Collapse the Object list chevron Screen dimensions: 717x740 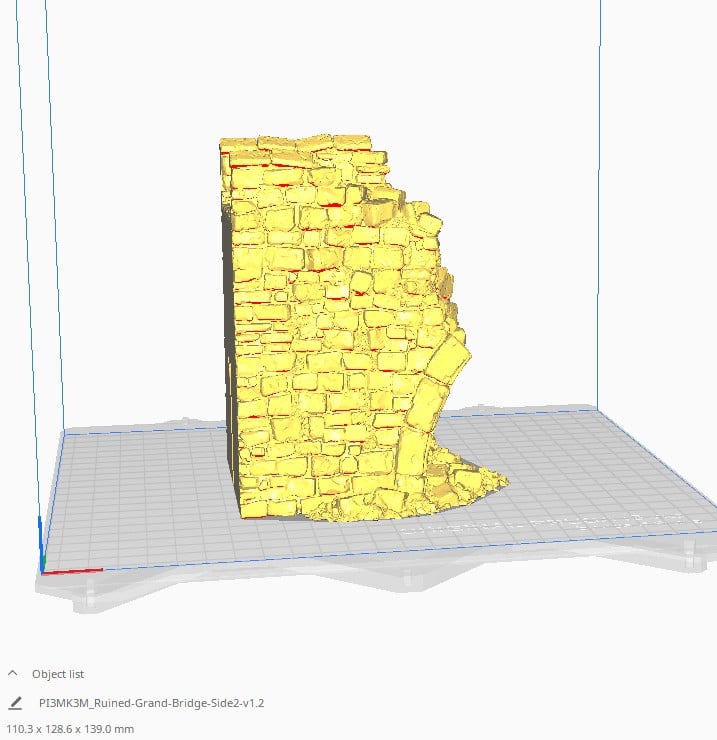(13, 674)
